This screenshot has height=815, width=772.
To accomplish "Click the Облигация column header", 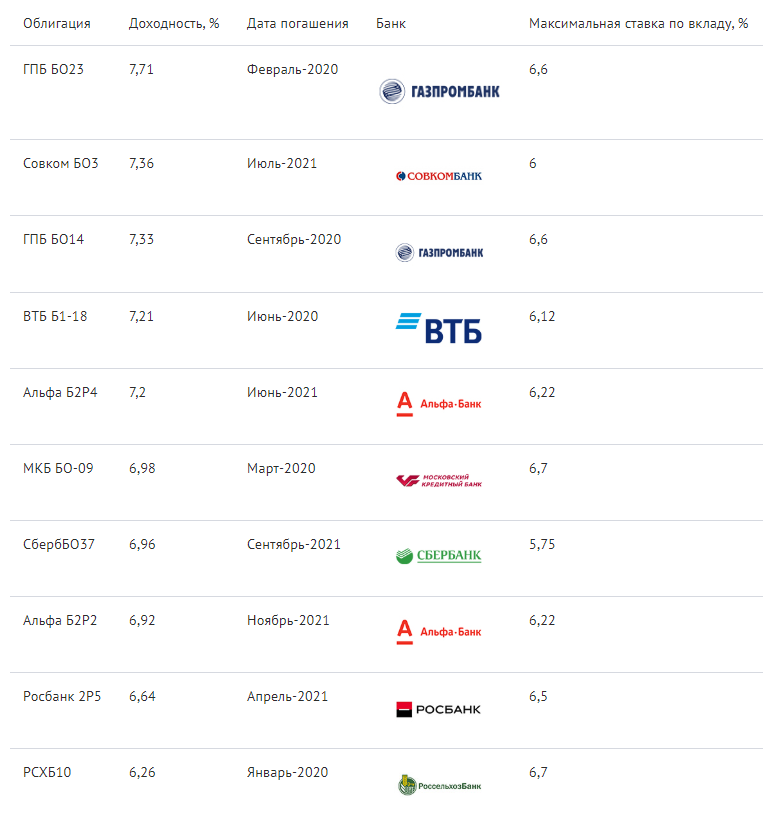I will [57, 23].
